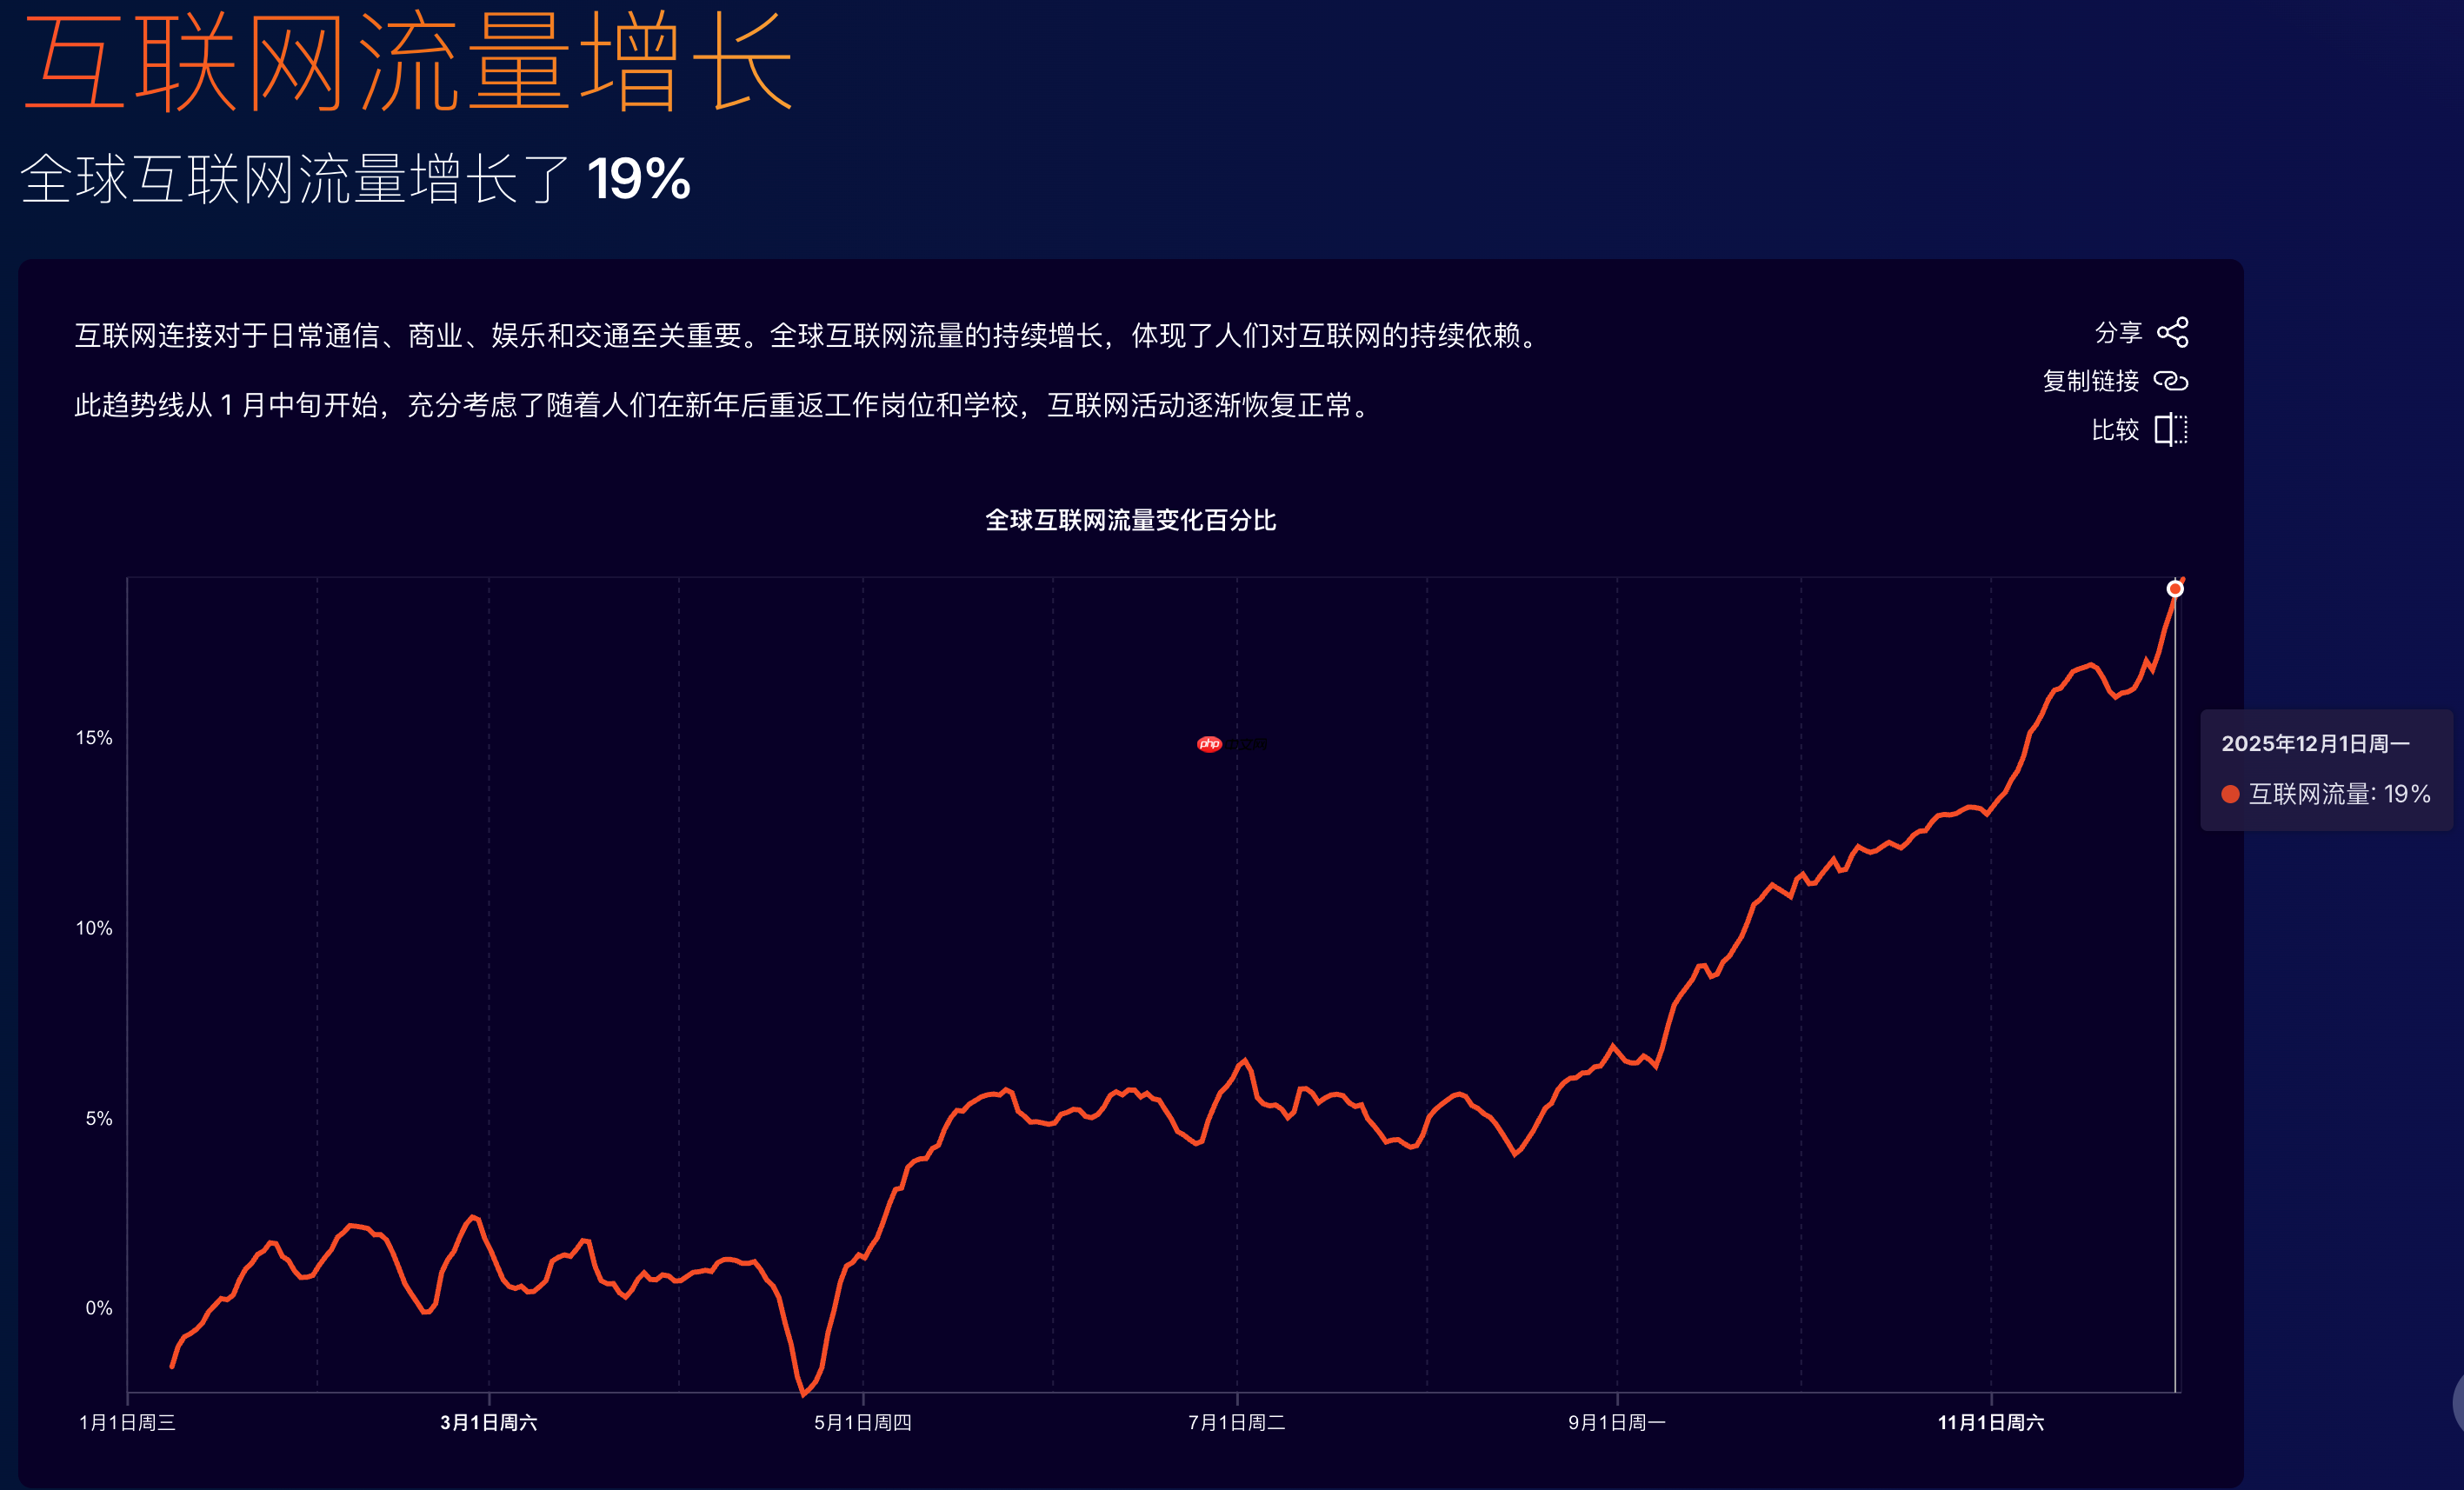The image size is (2464, 1490).
Task: Select the 11月1日周六 axis label
Action: tap(1992, 1423)
